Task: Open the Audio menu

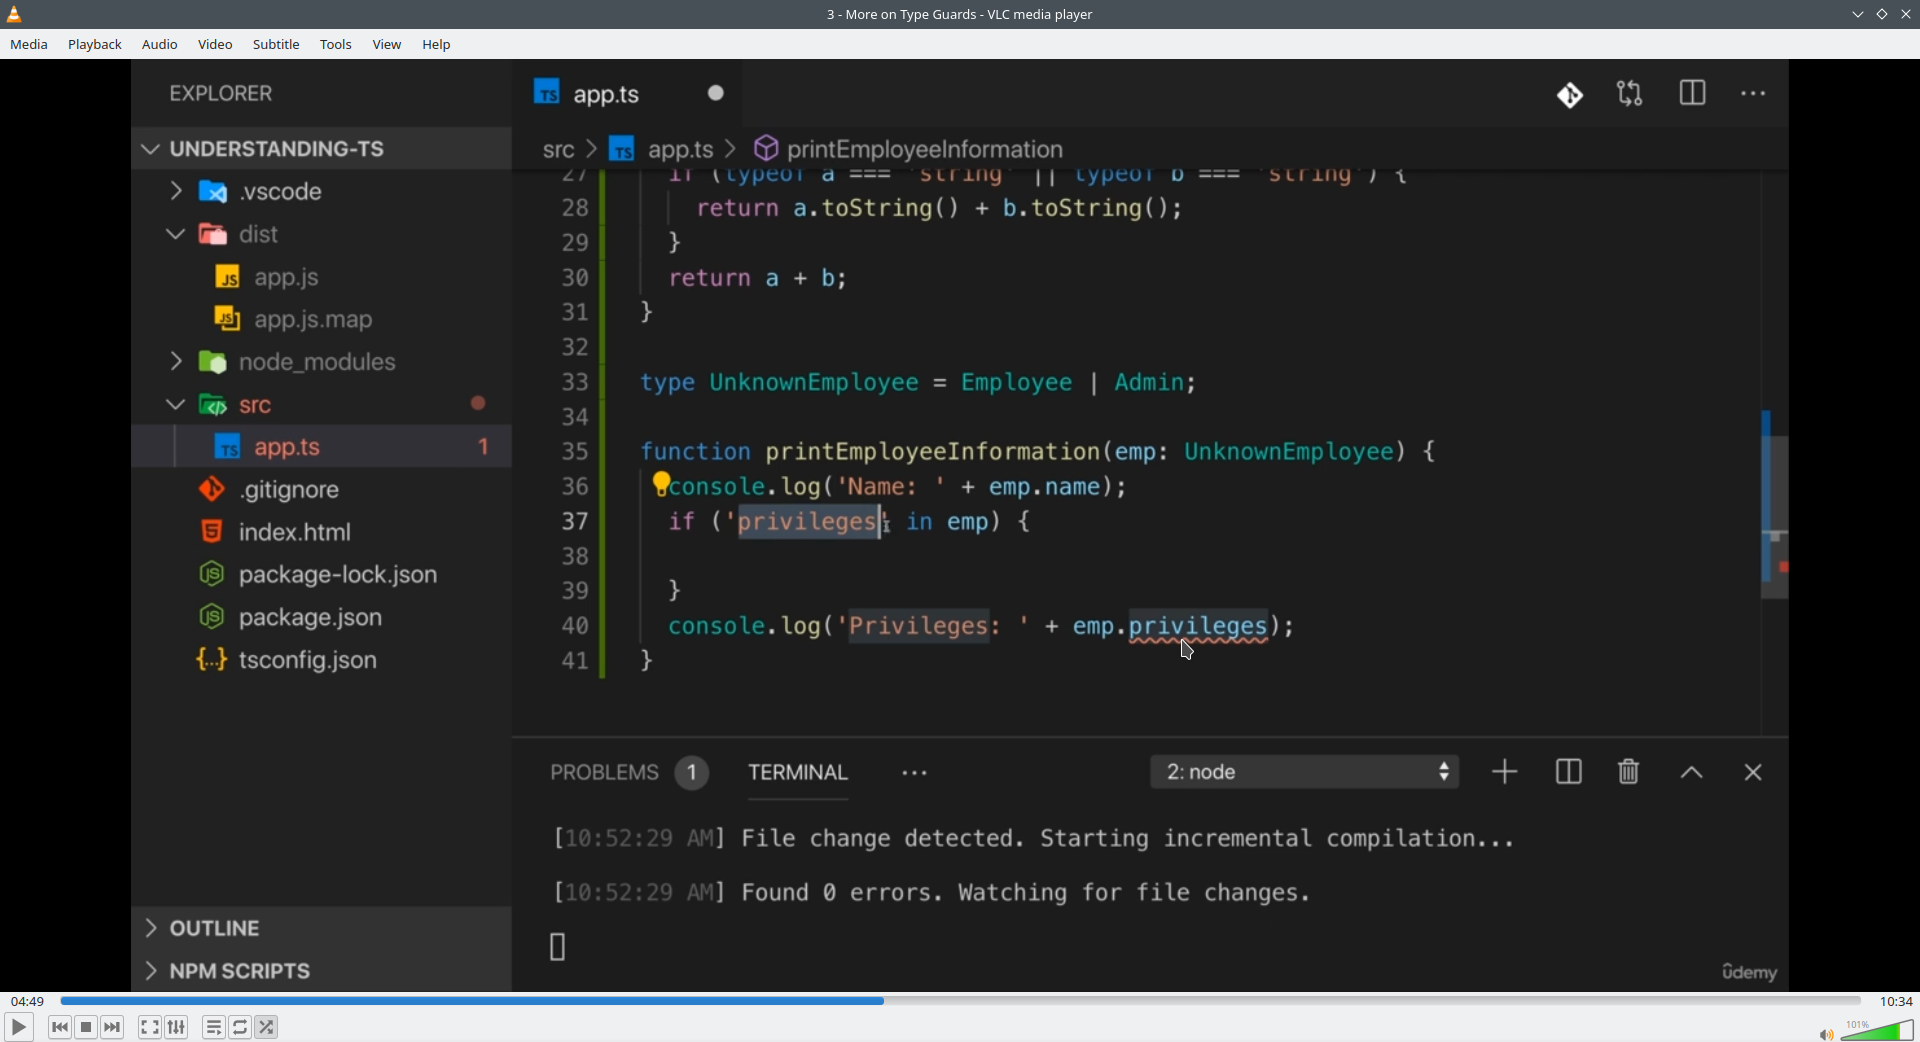Action: (160, 45)
